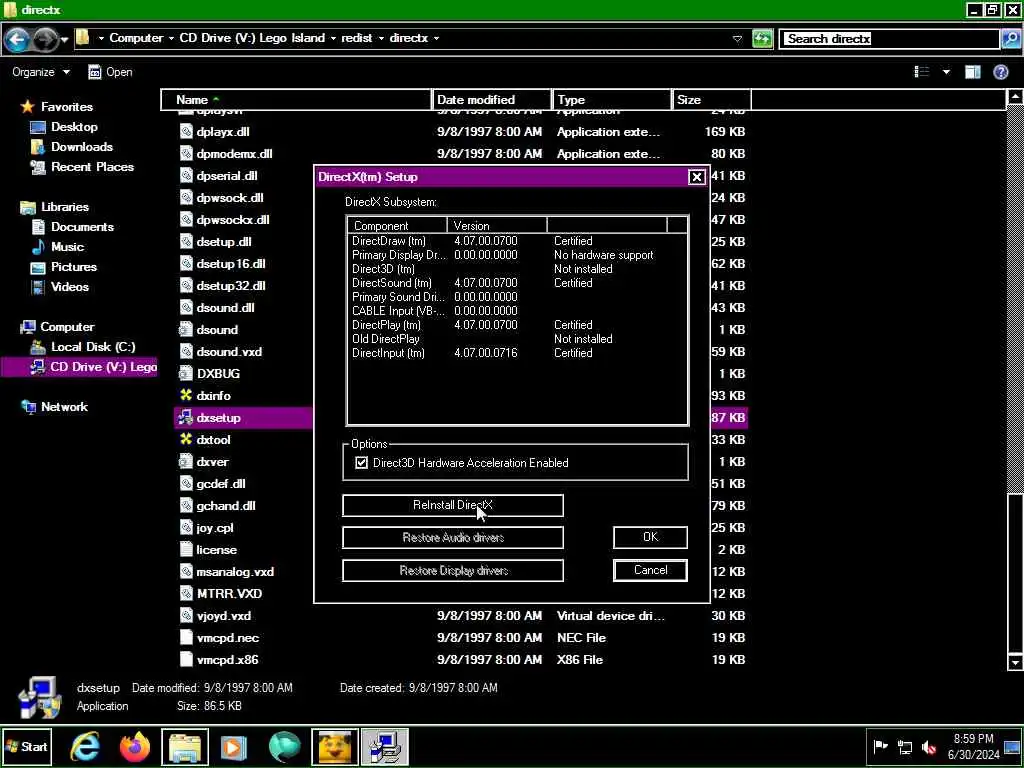Click the ReInstall DirectX button
Image resolution: width=1024 pixels, height=768 pixels.
(453, 505)
